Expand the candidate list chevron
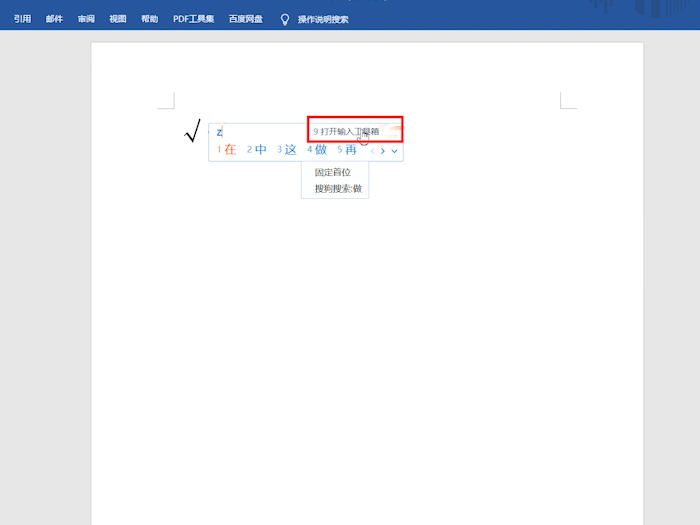 click(394, 151)
